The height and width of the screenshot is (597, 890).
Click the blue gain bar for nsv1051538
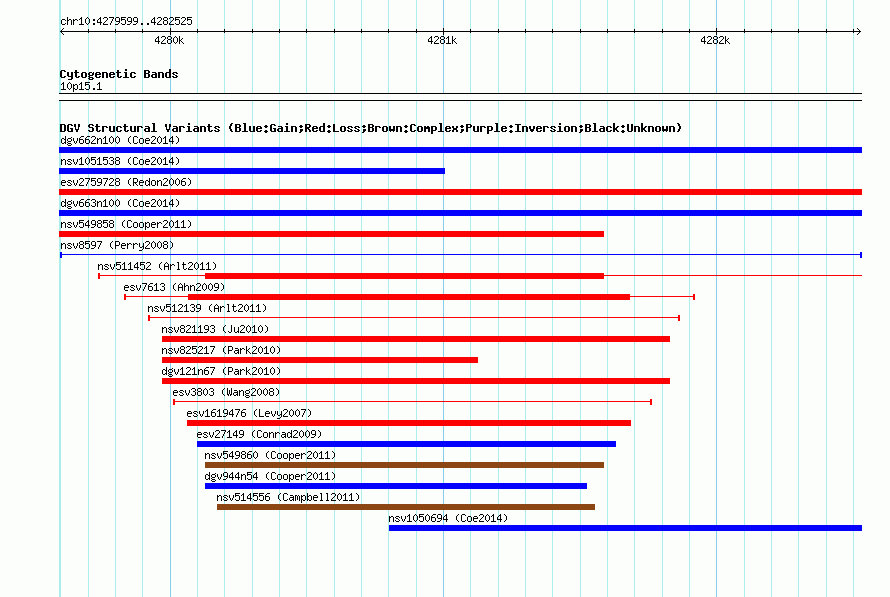coord(252,171)
